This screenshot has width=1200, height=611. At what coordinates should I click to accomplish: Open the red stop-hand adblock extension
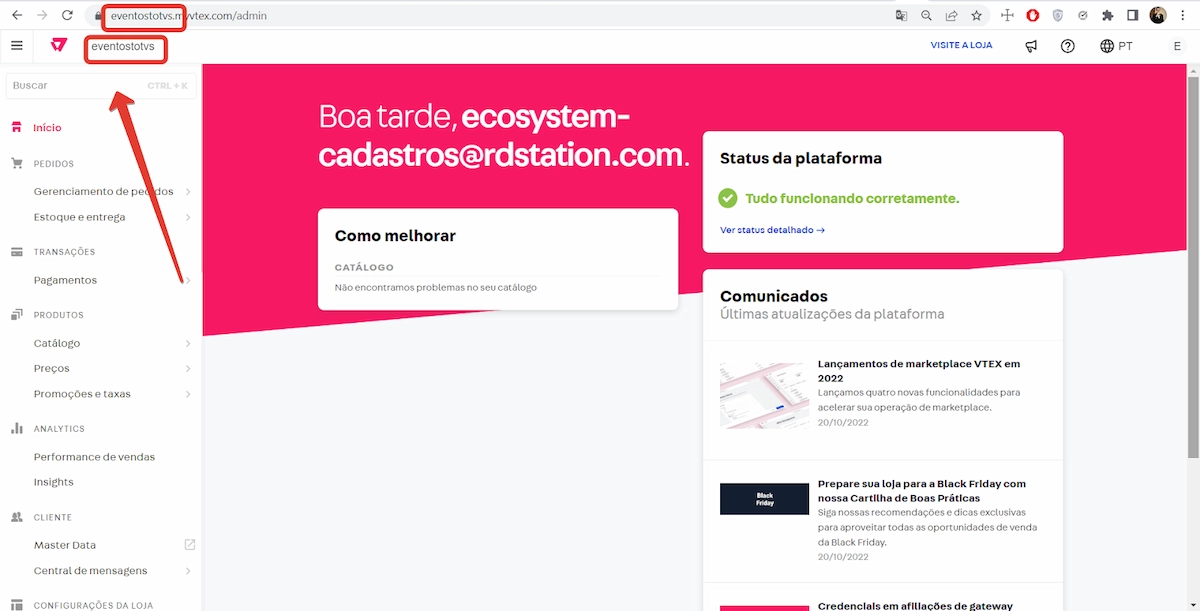tap(1033, 15)
